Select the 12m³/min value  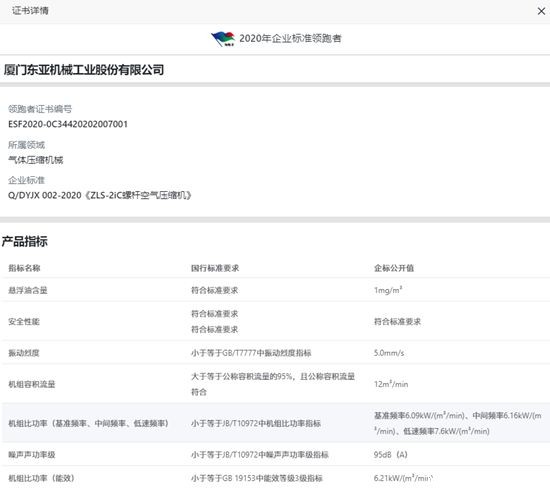[391, 384]
